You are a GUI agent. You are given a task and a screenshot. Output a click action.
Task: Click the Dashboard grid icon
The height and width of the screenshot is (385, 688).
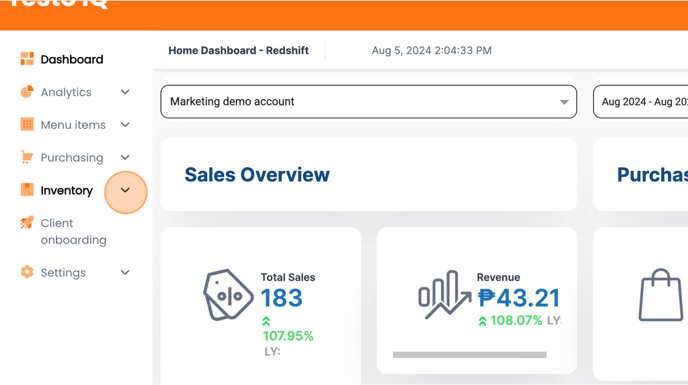coord(27,59)
